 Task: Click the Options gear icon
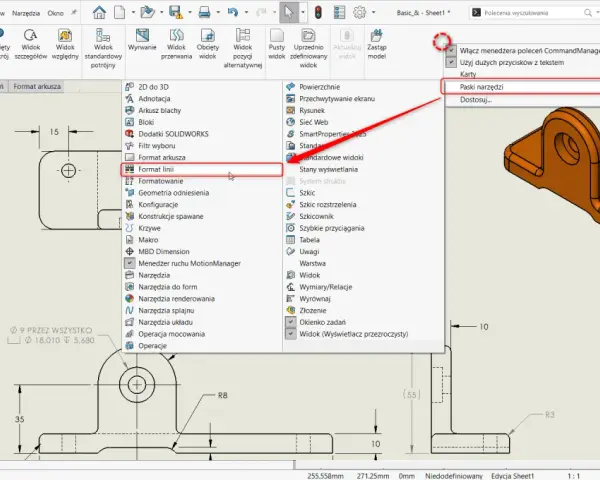[x=359, y=12]
